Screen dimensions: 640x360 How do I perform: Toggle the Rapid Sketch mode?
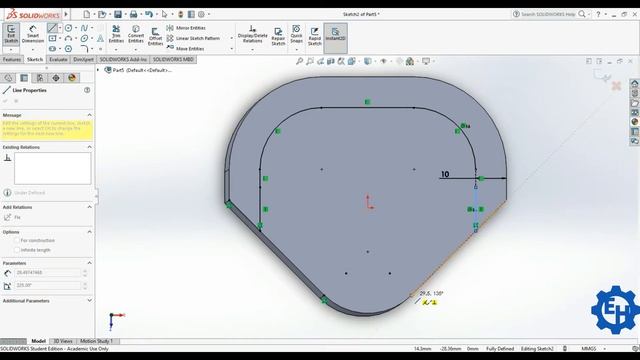[x=314, y=36]
